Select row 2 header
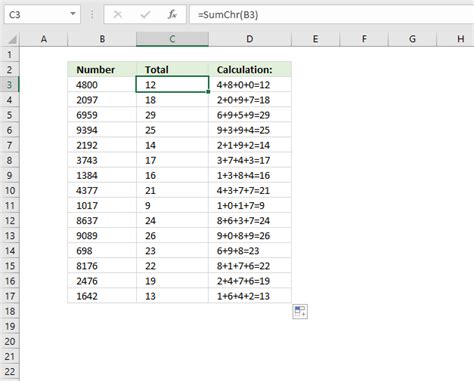 (10, 69)
